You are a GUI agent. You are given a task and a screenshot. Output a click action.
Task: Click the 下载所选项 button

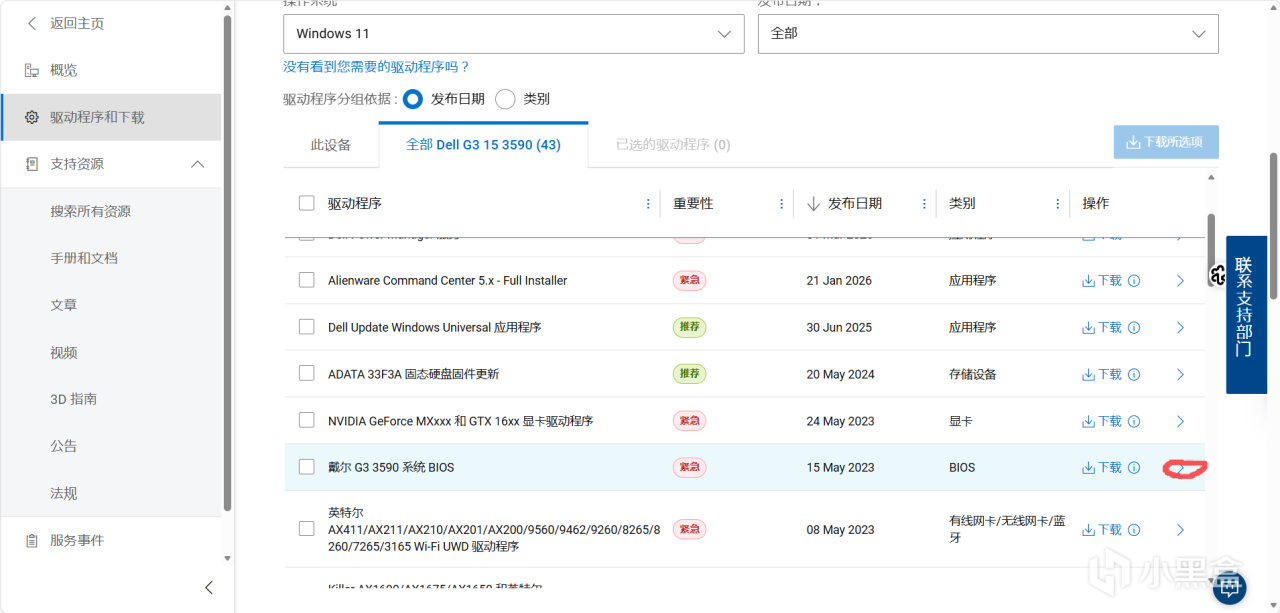tap(1166, 142)
